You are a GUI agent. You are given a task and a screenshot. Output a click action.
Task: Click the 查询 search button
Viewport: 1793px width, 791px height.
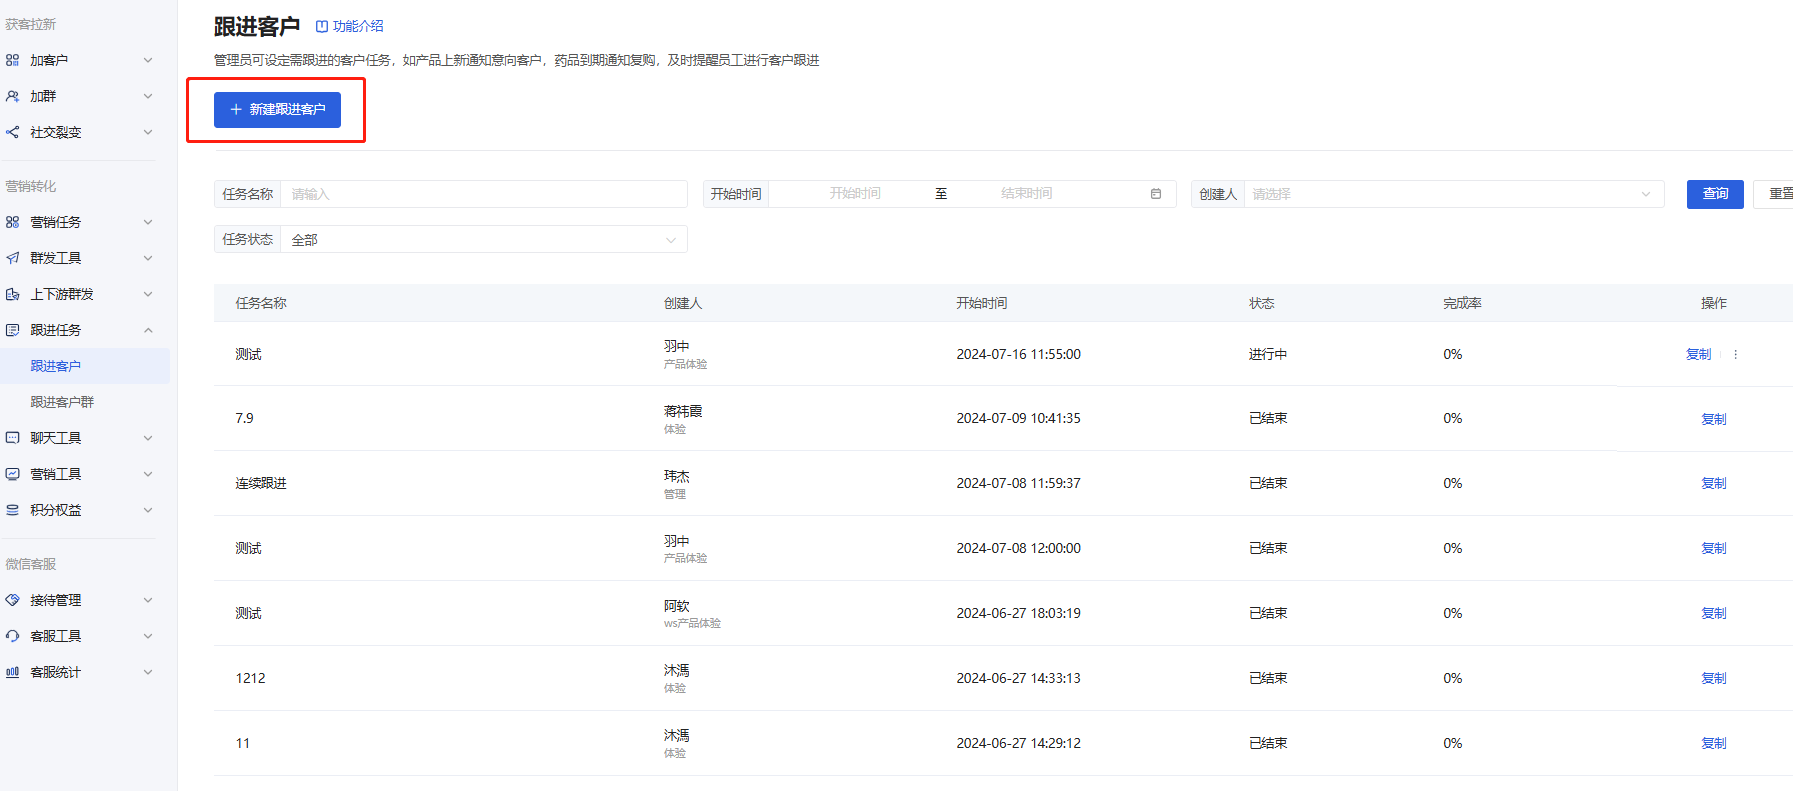1715,194
